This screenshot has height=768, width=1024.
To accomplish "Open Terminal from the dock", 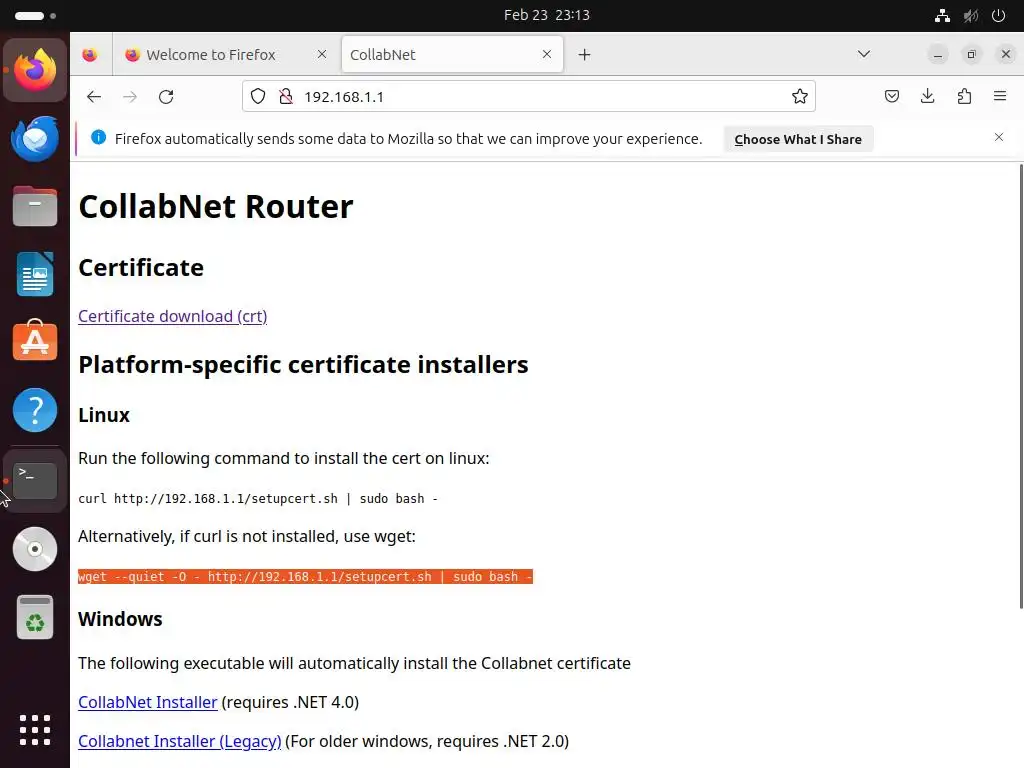I will click(35, 481).
